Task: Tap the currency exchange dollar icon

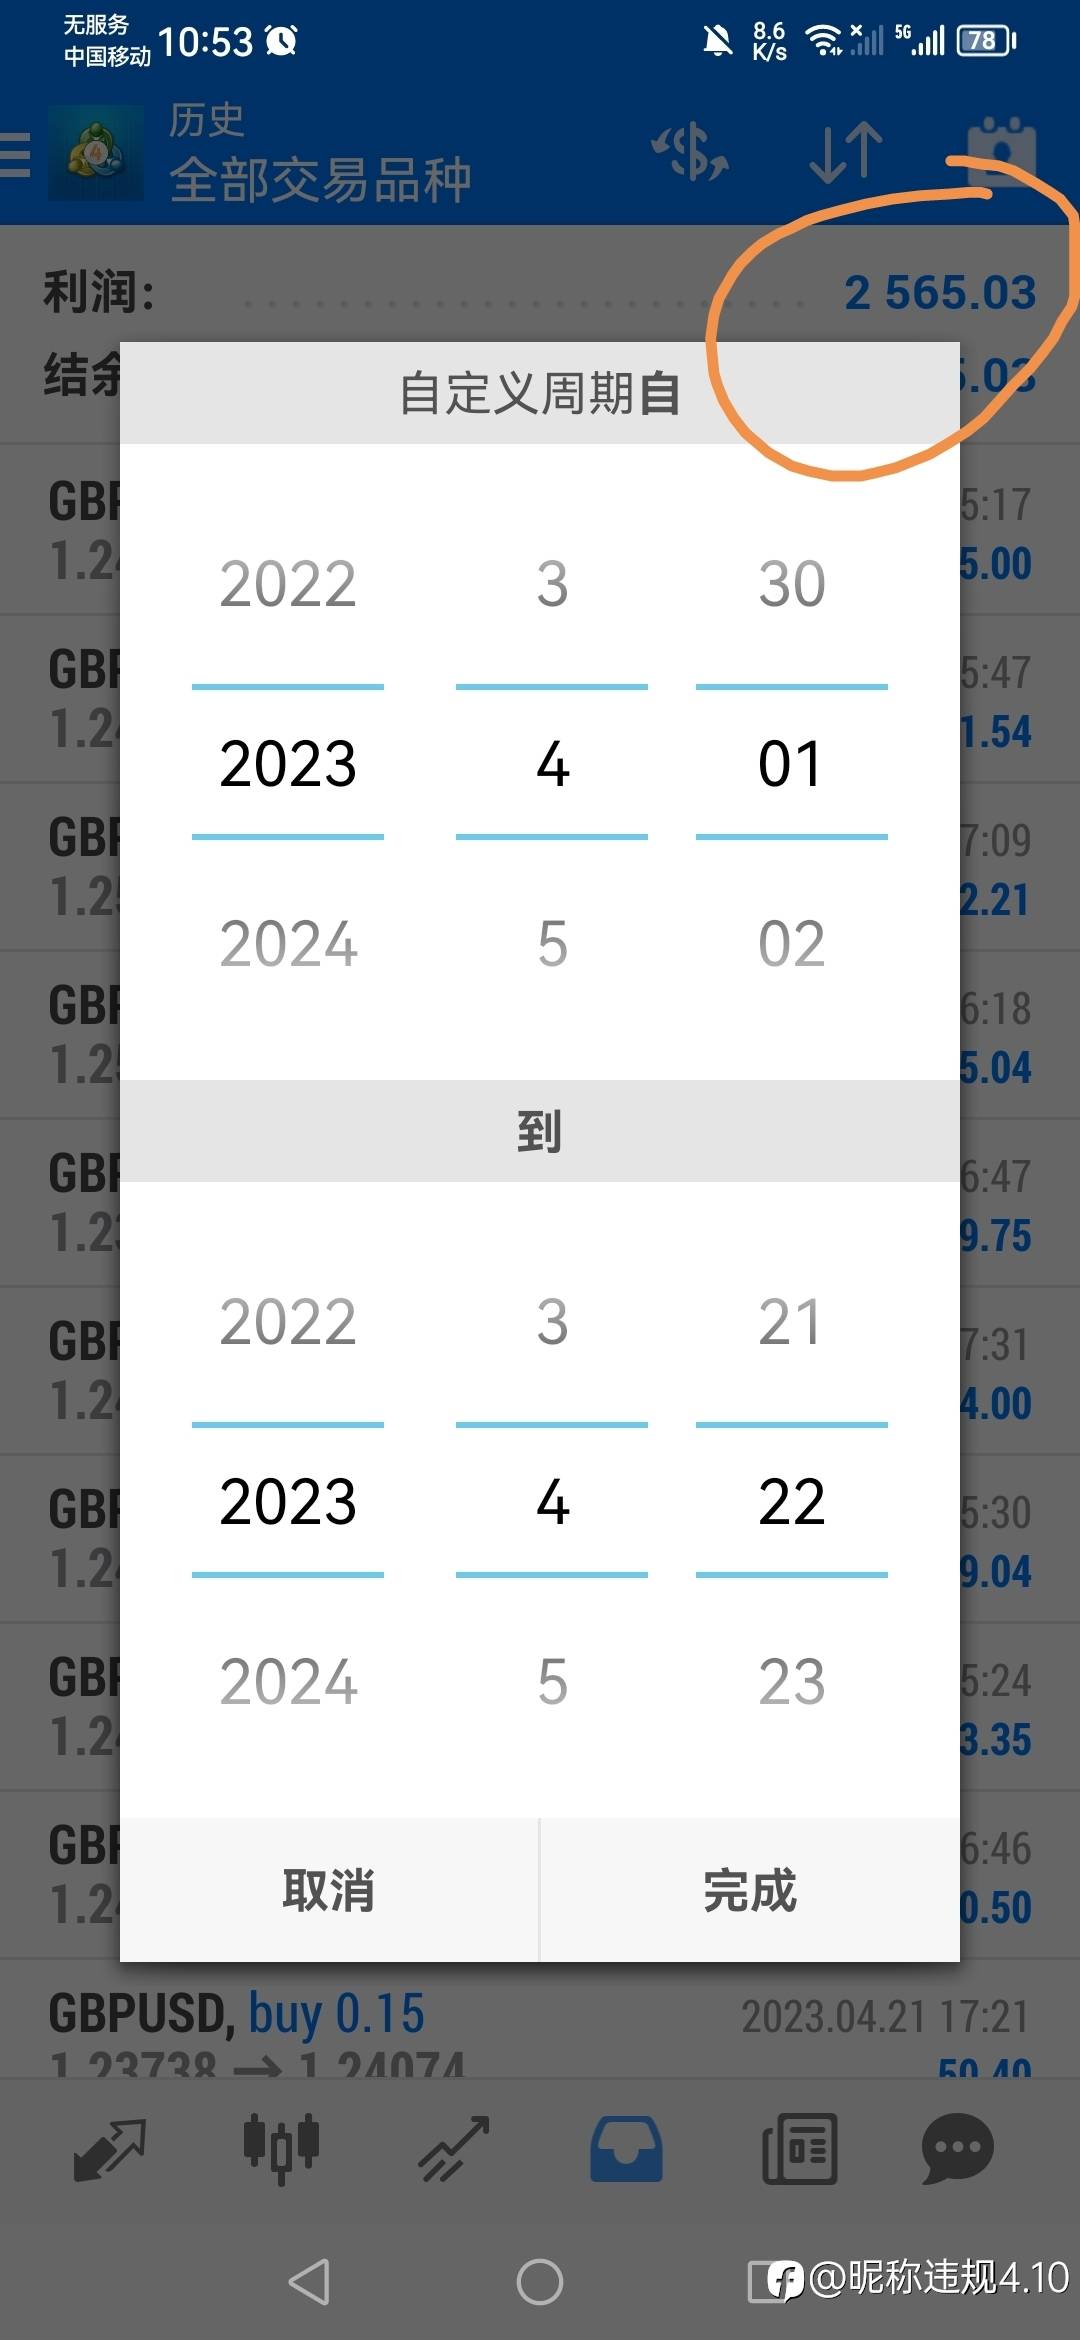Action: pyautogui.click(x=691, y=153)
